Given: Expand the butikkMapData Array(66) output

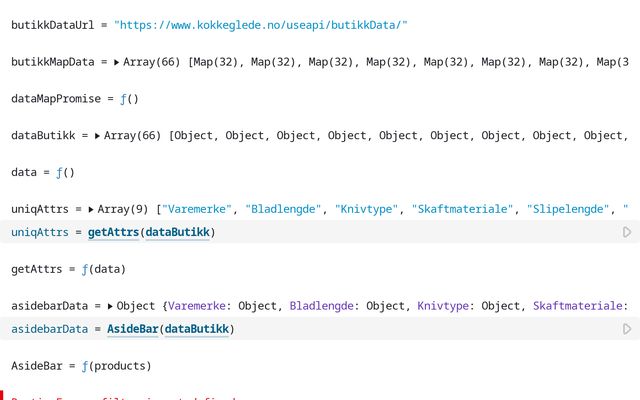Looking at the screenshot, I should click(117, 62).
